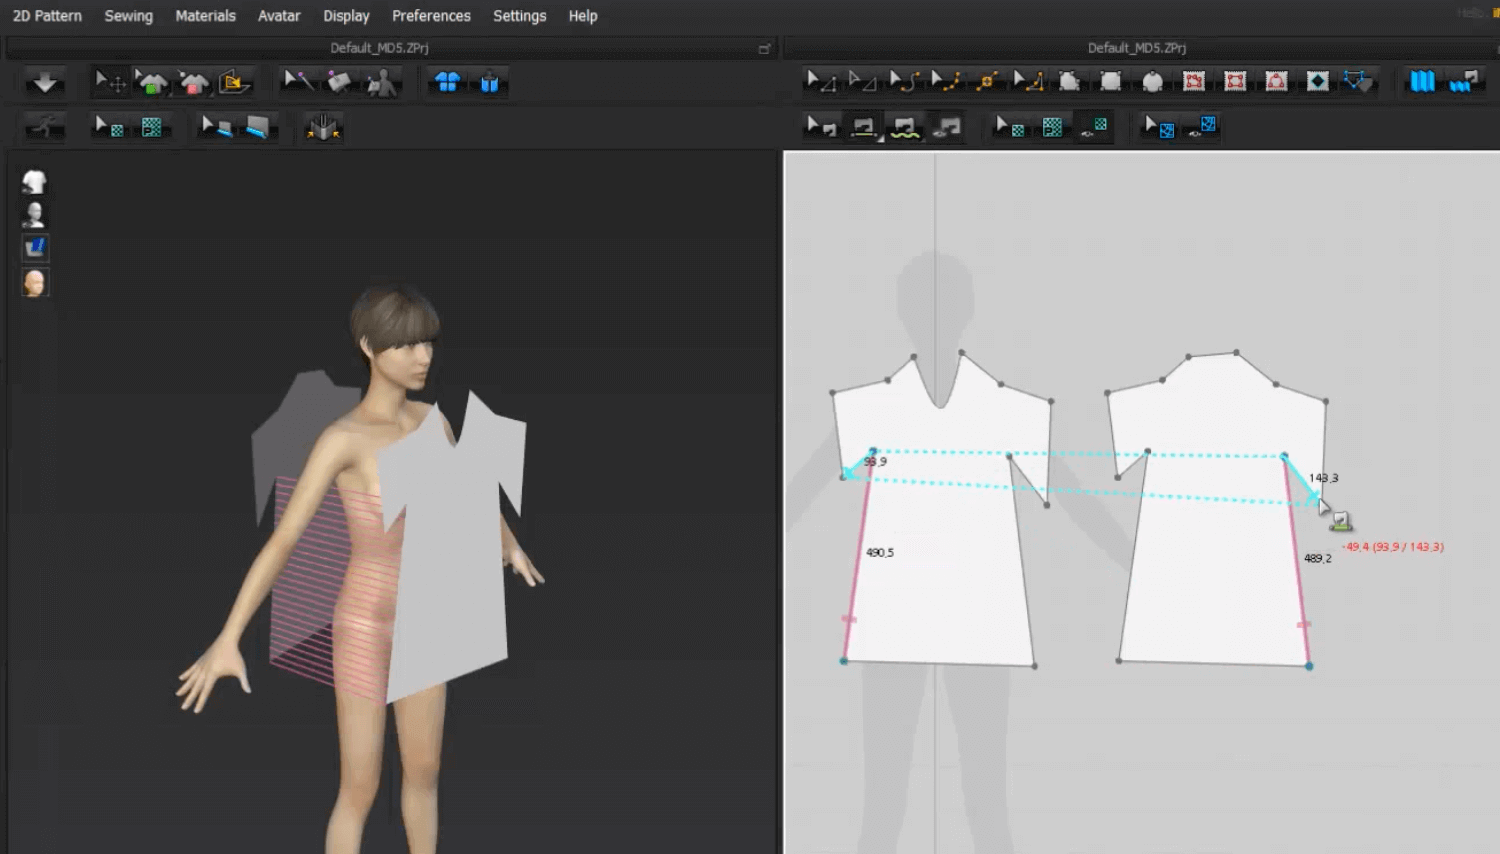Select the Free Sewing tool
This screenshot has height=854, width=1500.
[x=905, y=127]
